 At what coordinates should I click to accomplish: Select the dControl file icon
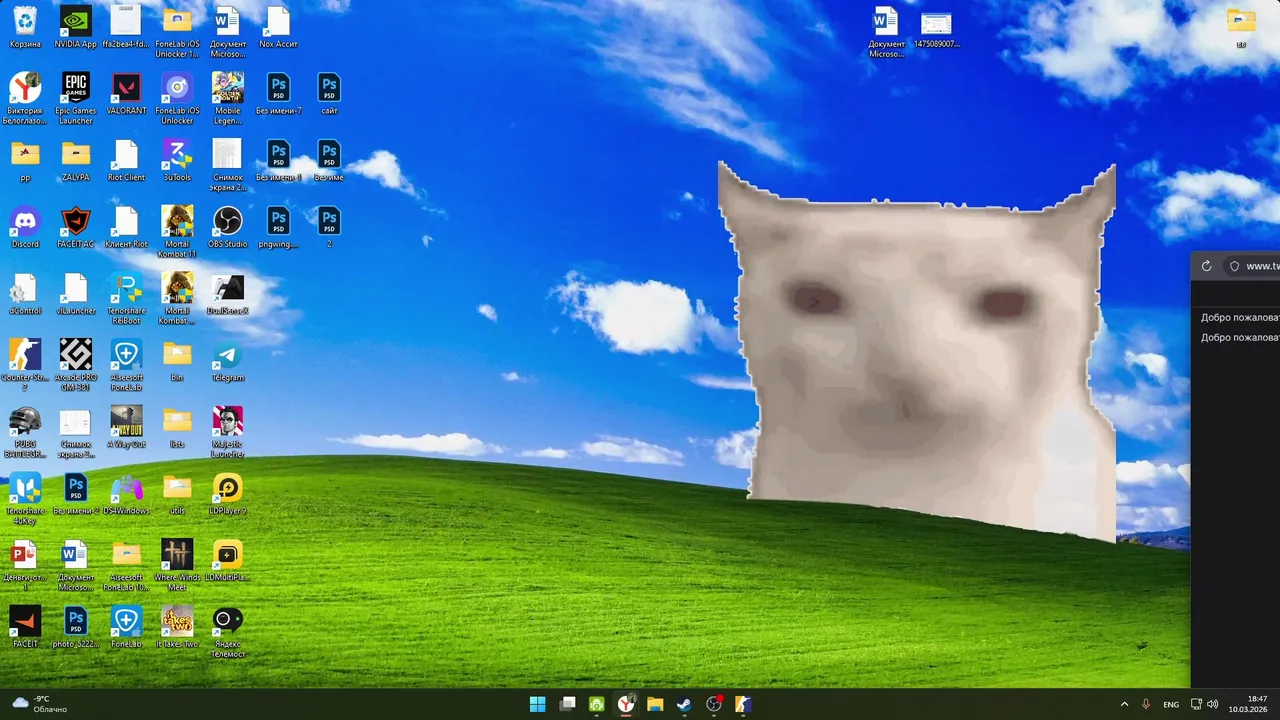(25, 294)
